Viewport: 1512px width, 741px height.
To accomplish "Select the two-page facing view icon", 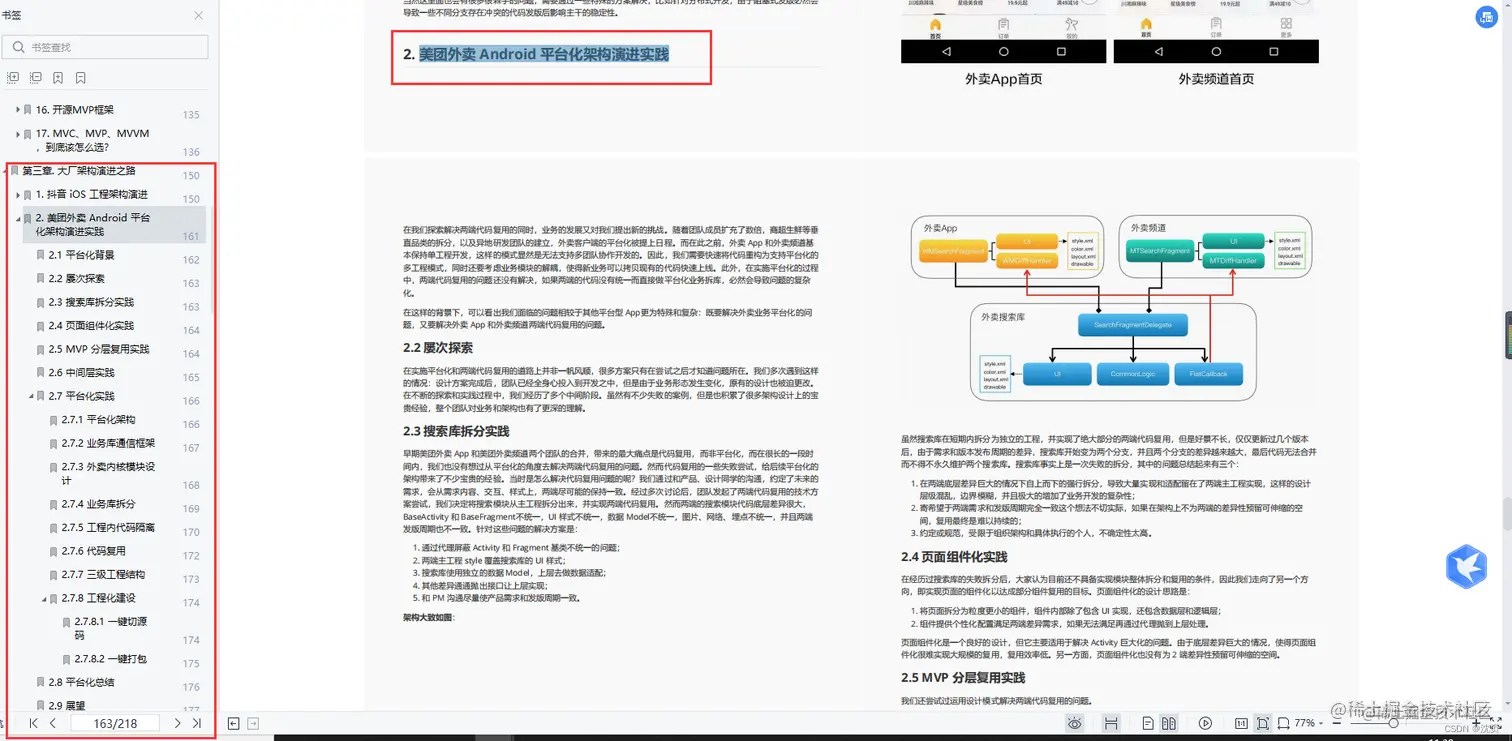I will [1171, 721].
